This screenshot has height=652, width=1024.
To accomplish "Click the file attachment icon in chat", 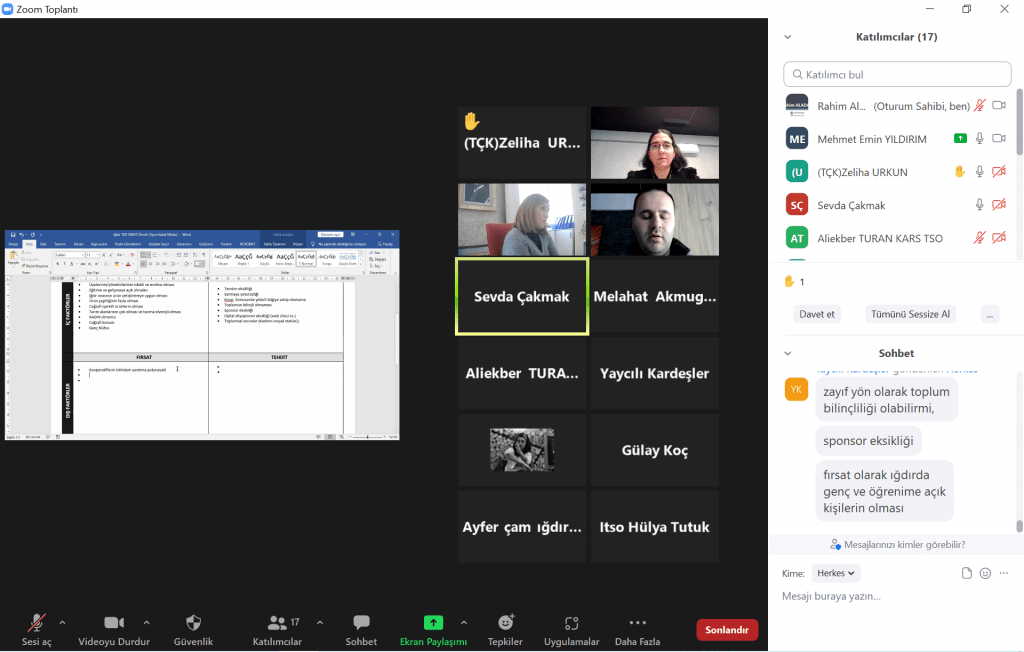I will [x=966, y=573].
